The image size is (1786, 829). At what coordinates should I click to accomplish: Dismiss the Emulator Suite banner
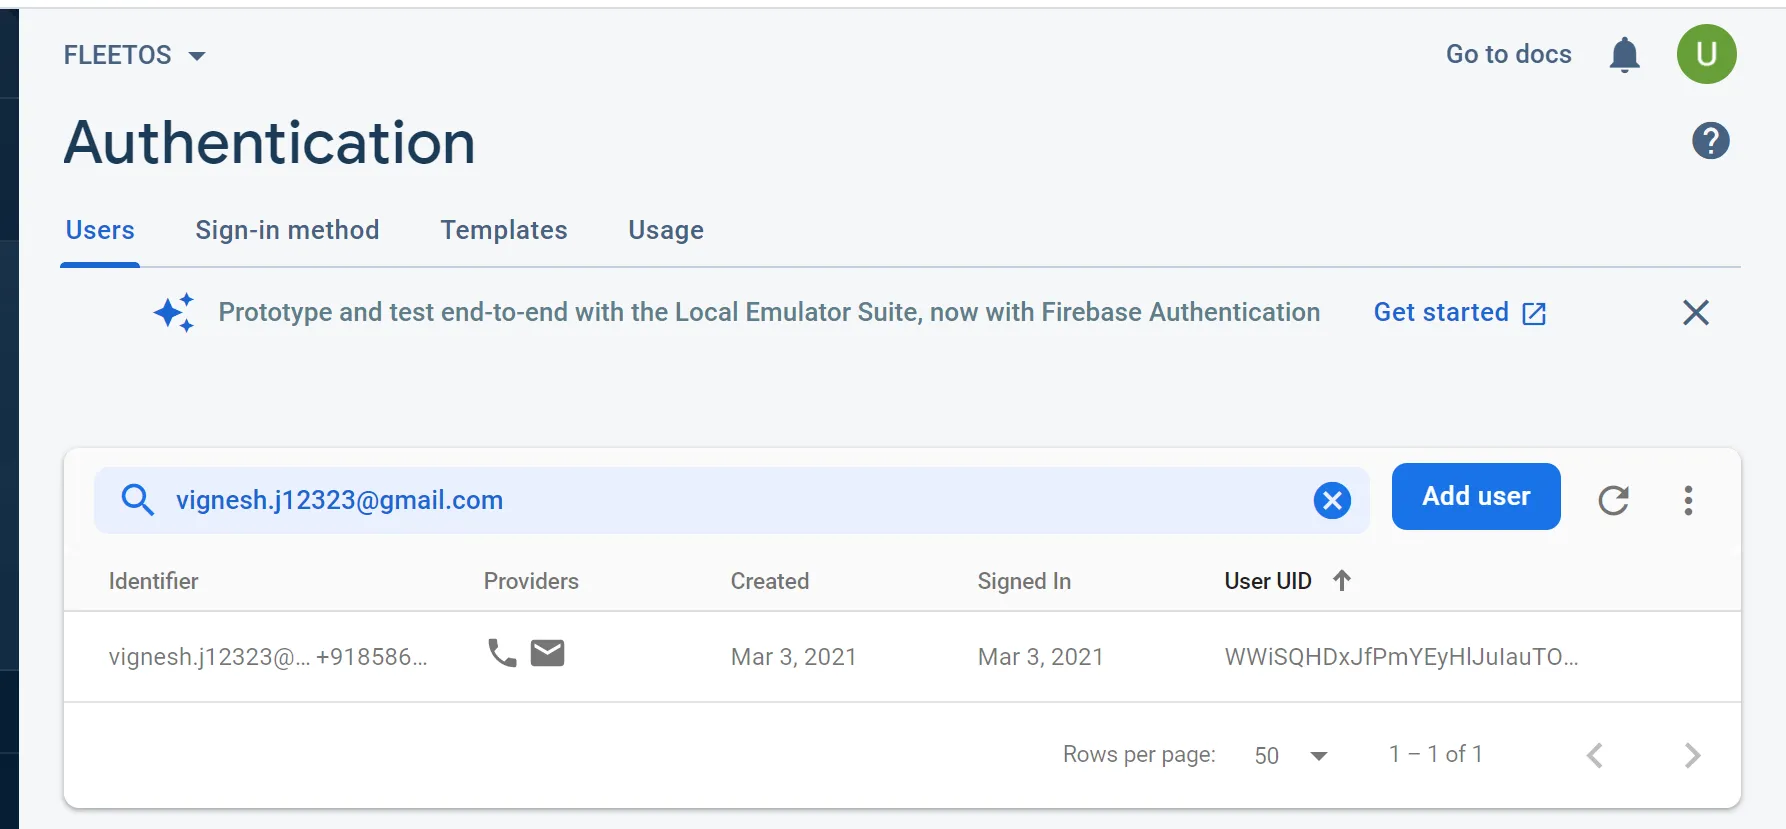[x=1695, y=313]
